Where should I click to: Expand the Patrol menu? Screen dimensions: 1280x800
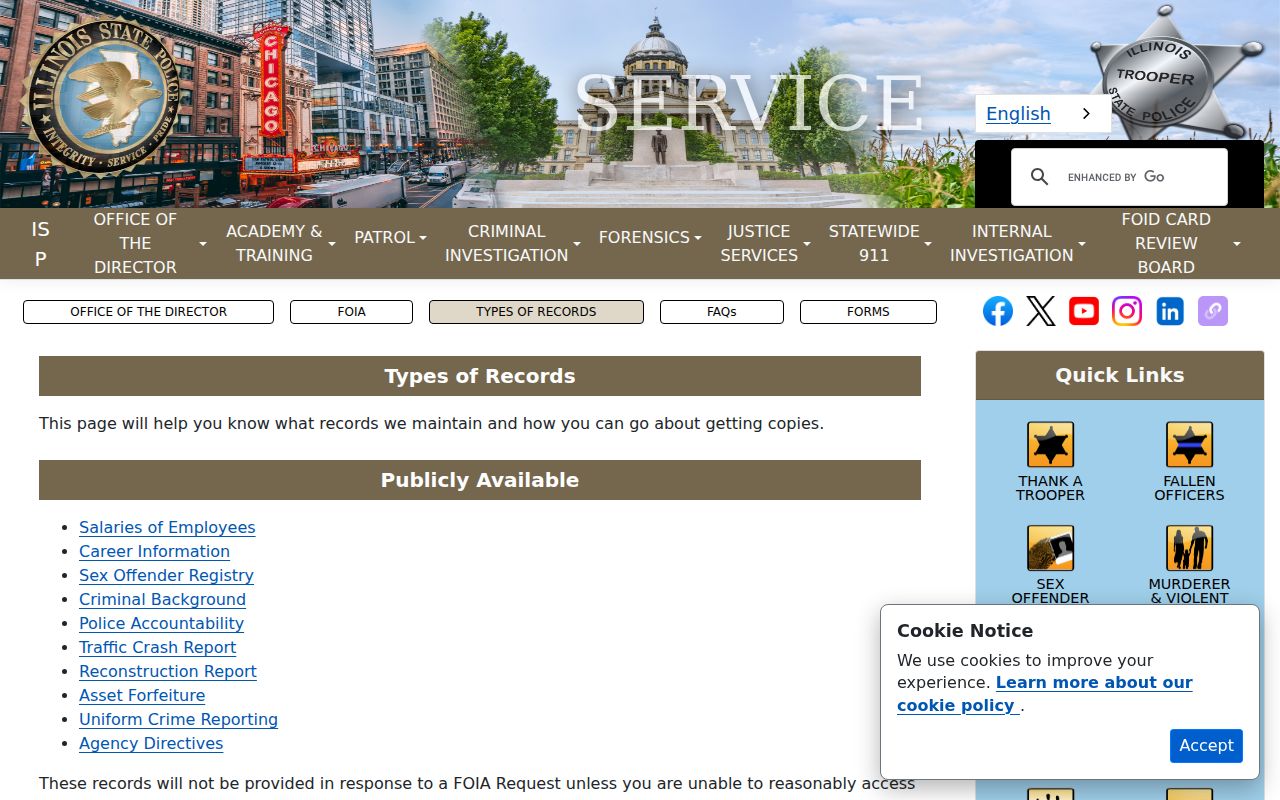pyautogui.click(x=390, y=237)
